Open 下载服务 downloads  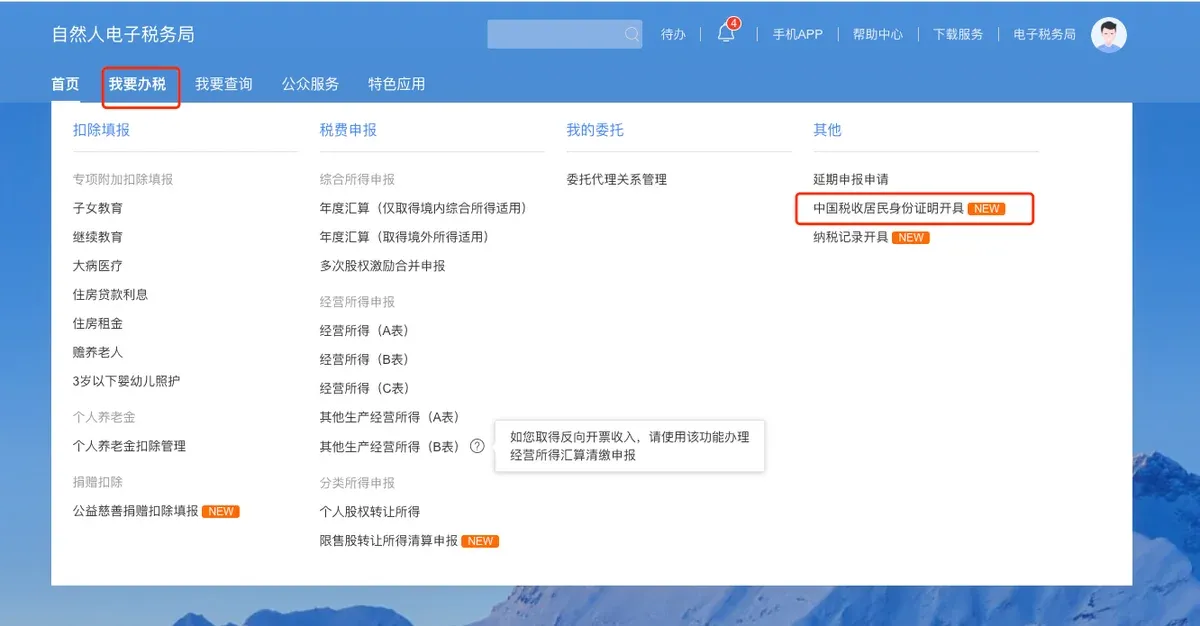958,33
